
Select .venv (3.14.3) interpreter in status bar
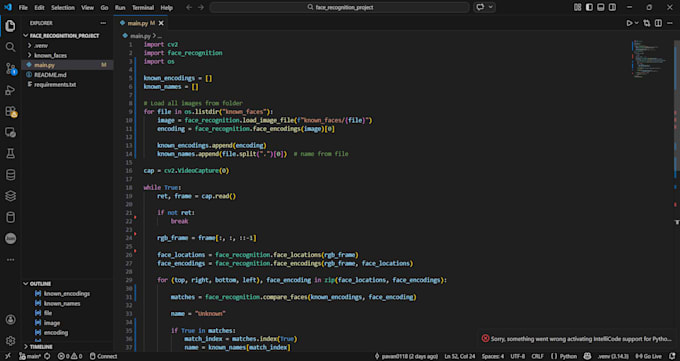pyautogui.click(x=613, y=356)
